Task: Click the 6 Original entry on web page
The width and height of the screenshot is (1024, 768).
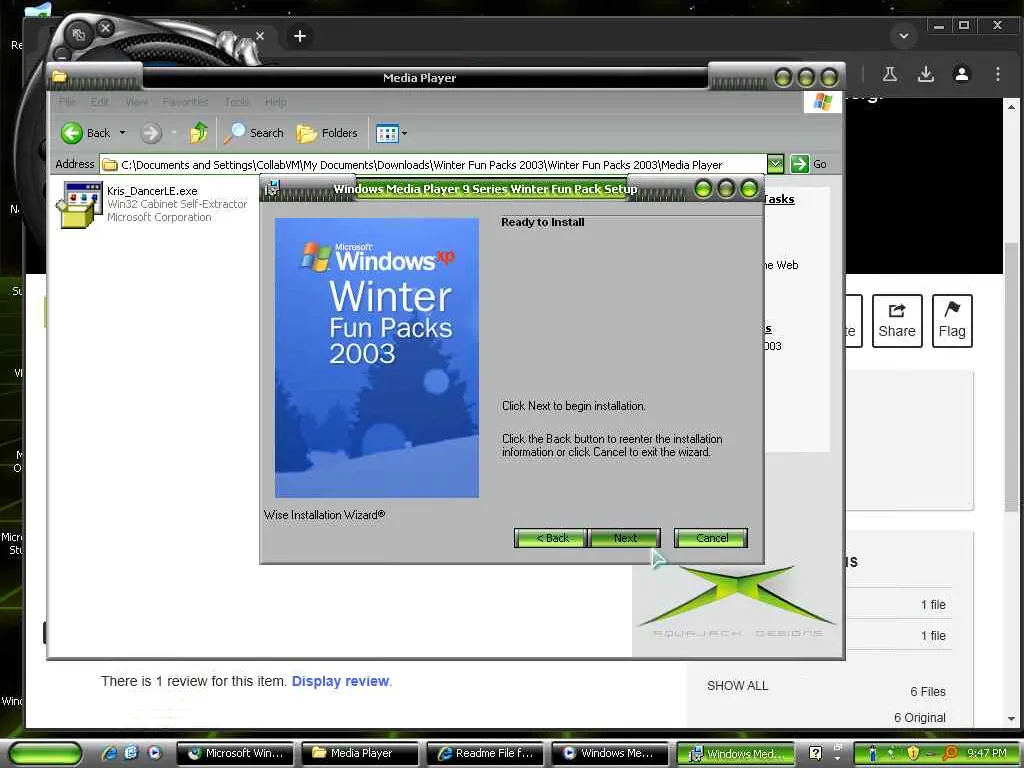Action: [x=920, y=718]
